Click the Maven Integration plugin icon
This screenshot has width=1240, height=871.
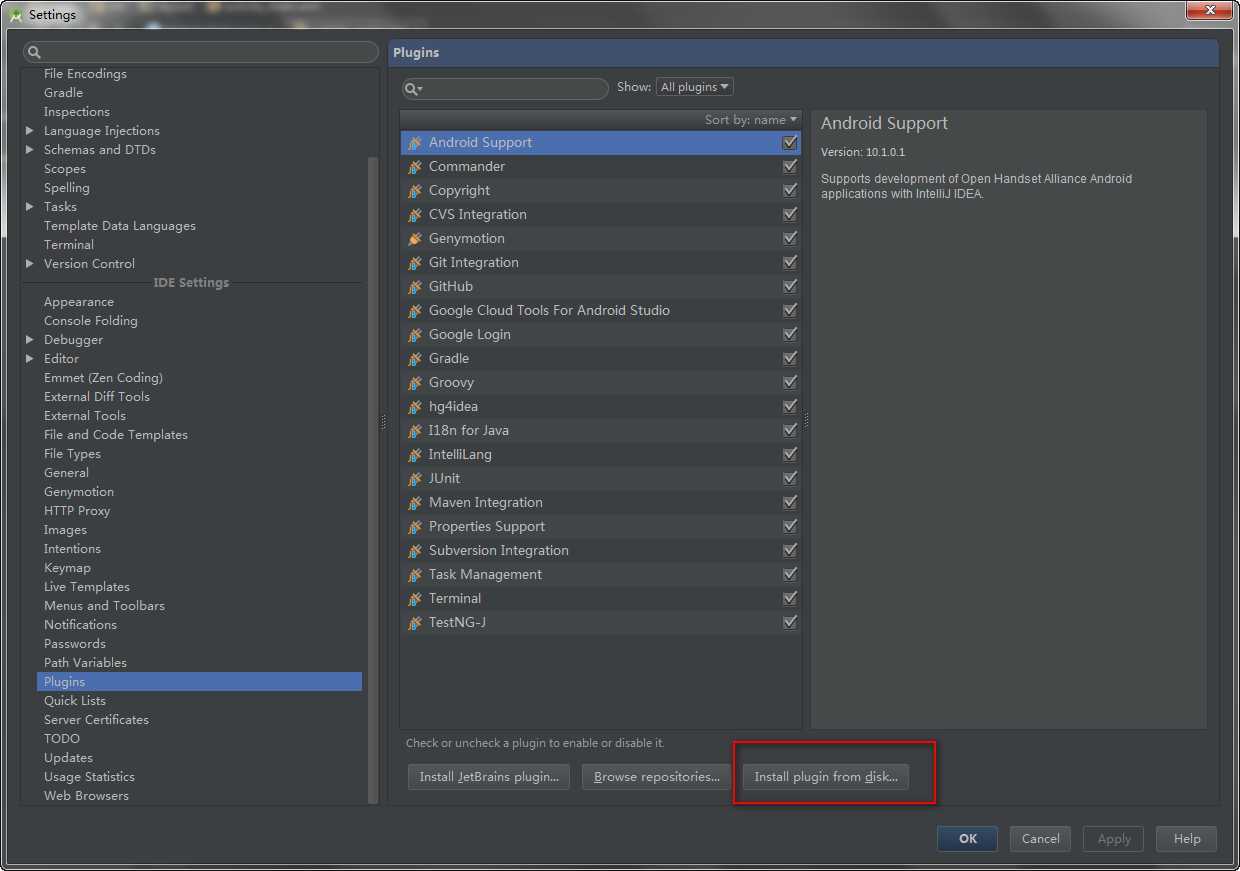(415, 503)
